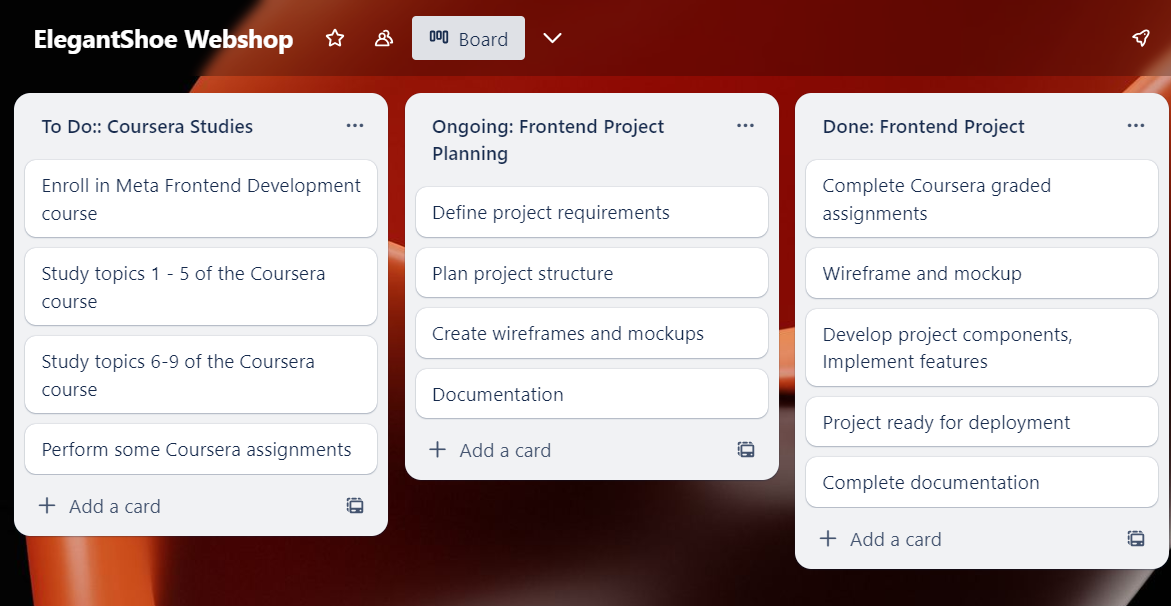Viewport: 1171px width, 606px height.
Task: Click Add a card under Documentation
Action: [504, 450]
